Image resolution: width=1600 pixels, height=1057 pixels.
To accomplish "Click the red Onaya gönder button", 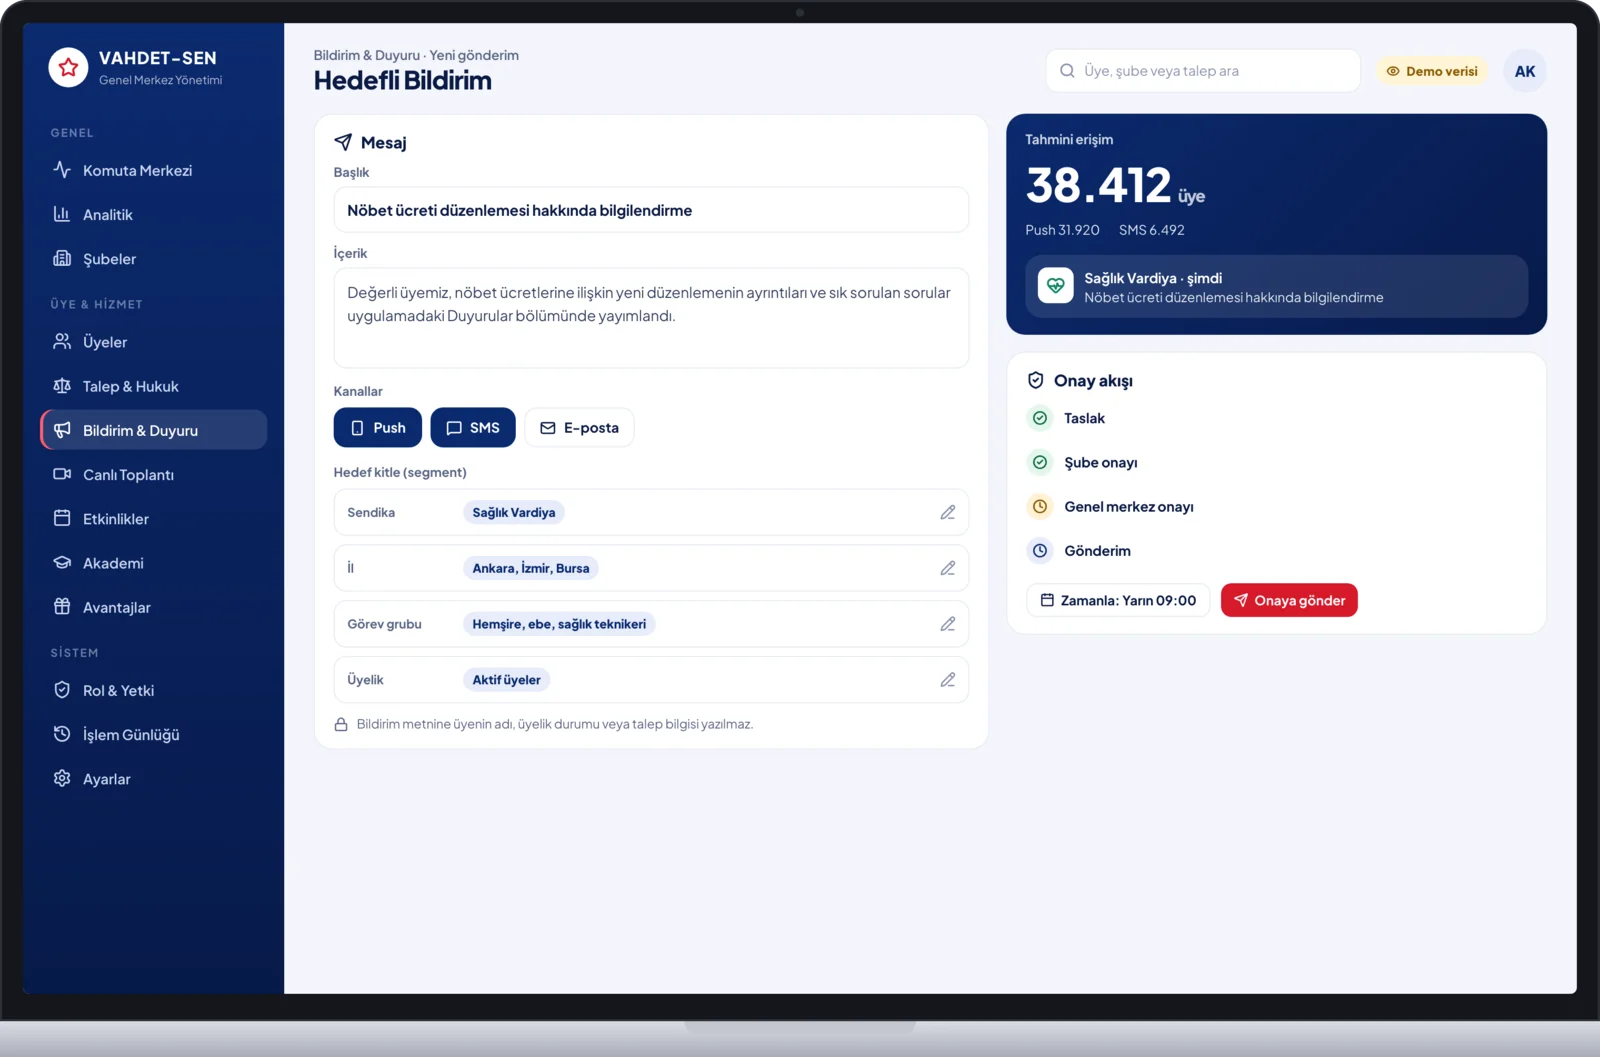I will pyautogui.click(x=1289, y=600).
